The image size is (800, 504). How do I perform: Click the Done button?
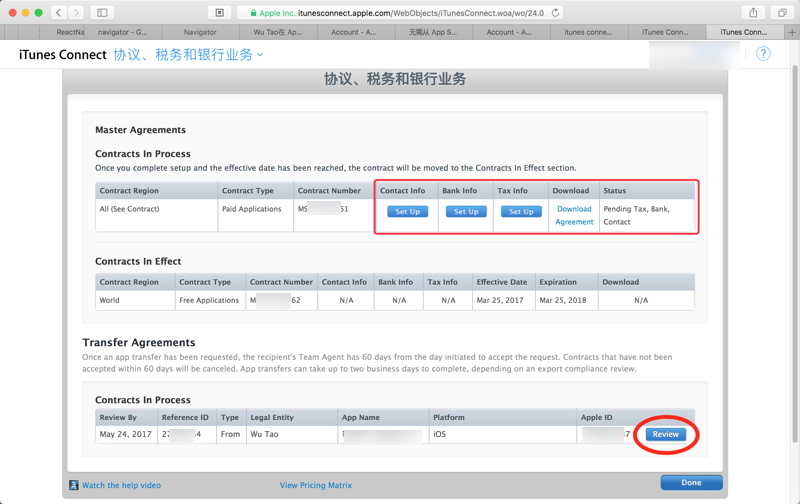coord(691,483)
